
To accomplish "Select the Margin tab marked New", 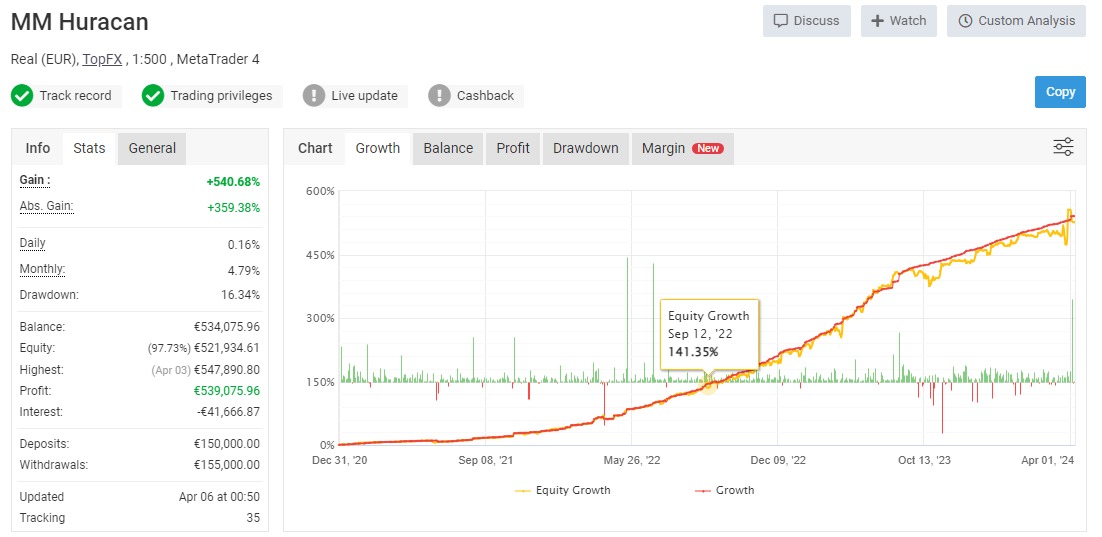I will pos(682,148).
